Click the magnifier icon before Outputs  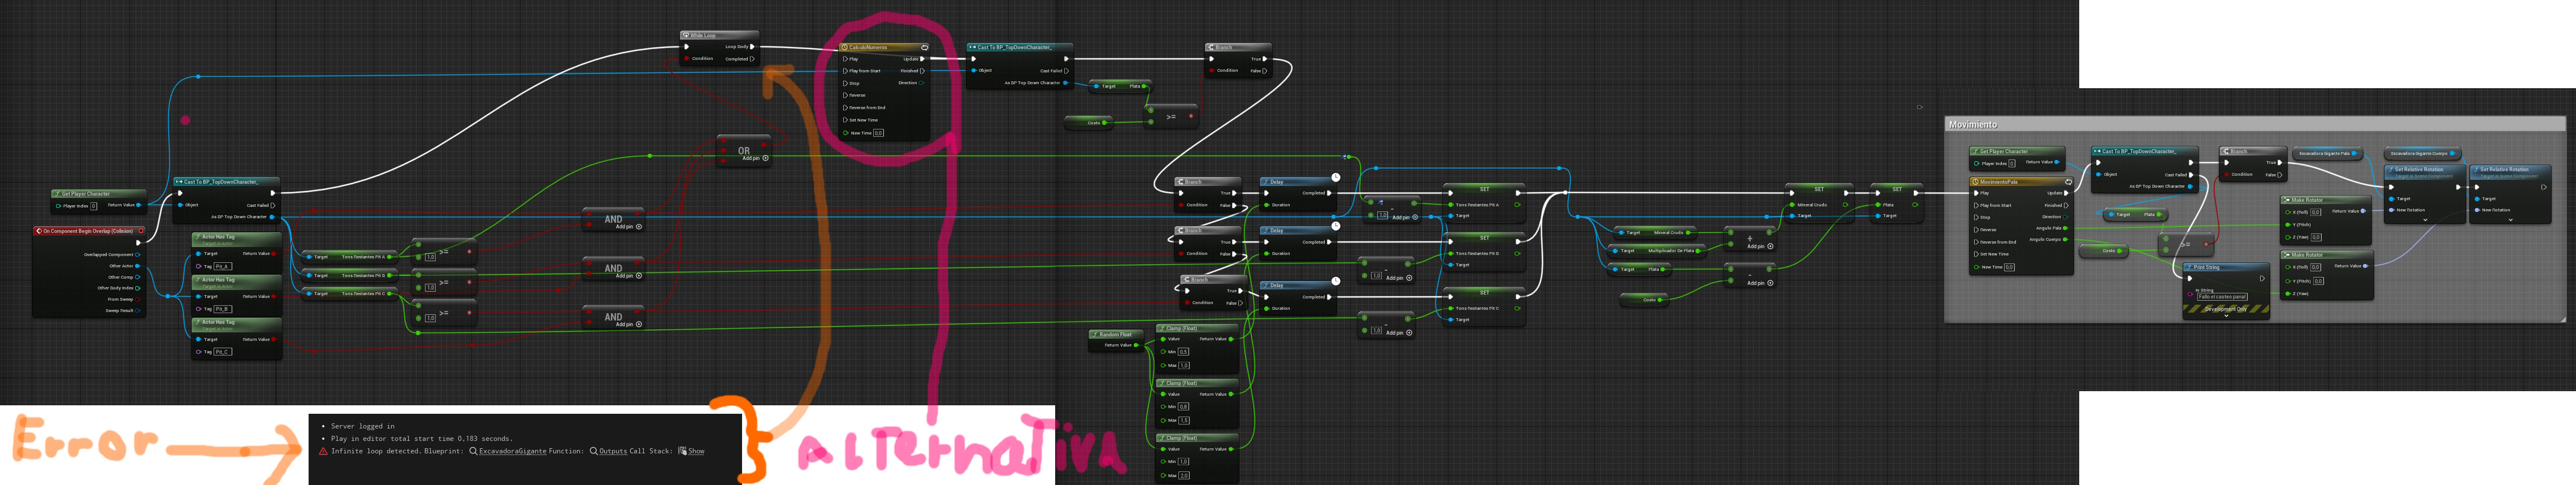[594, 451]
